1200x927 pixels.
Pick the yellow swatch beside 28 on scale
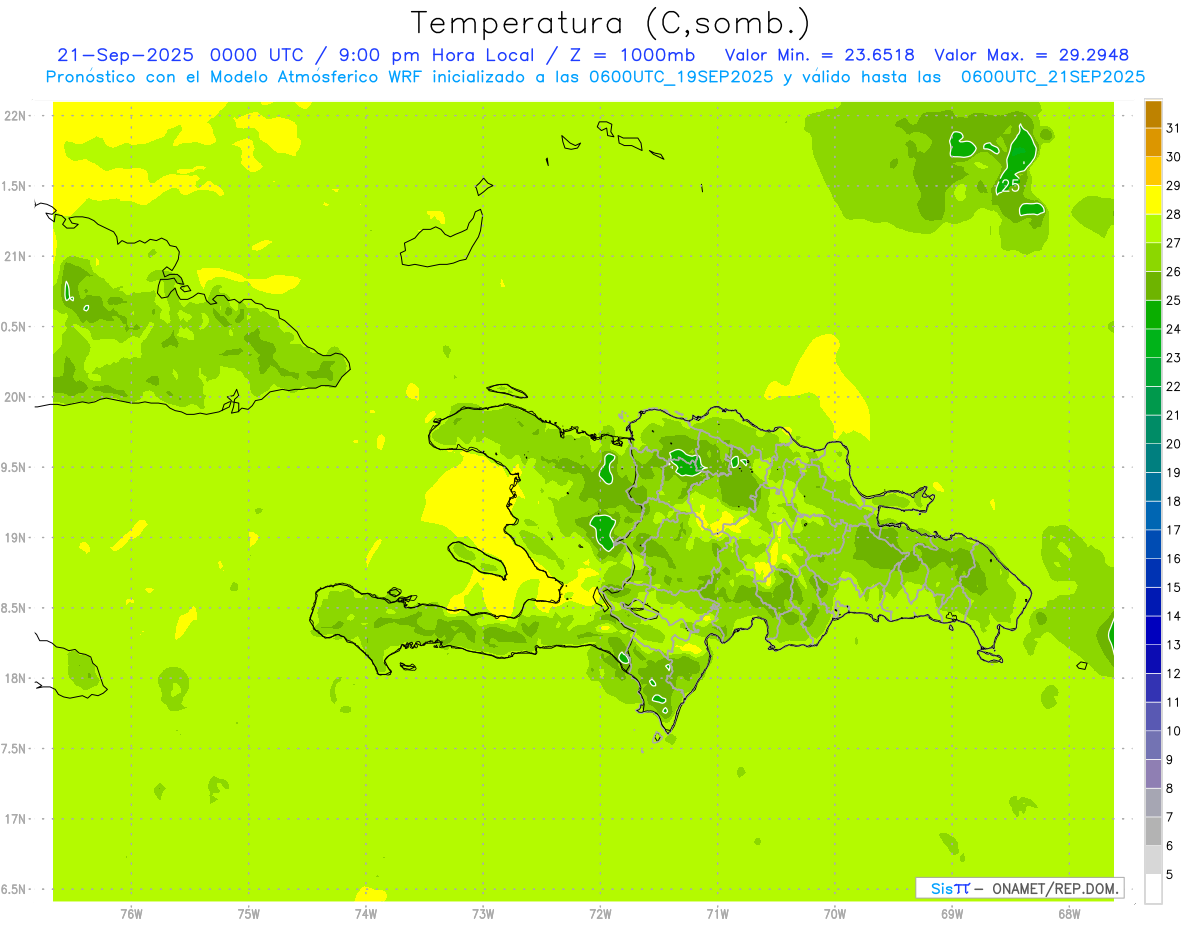coord(1153,201)
